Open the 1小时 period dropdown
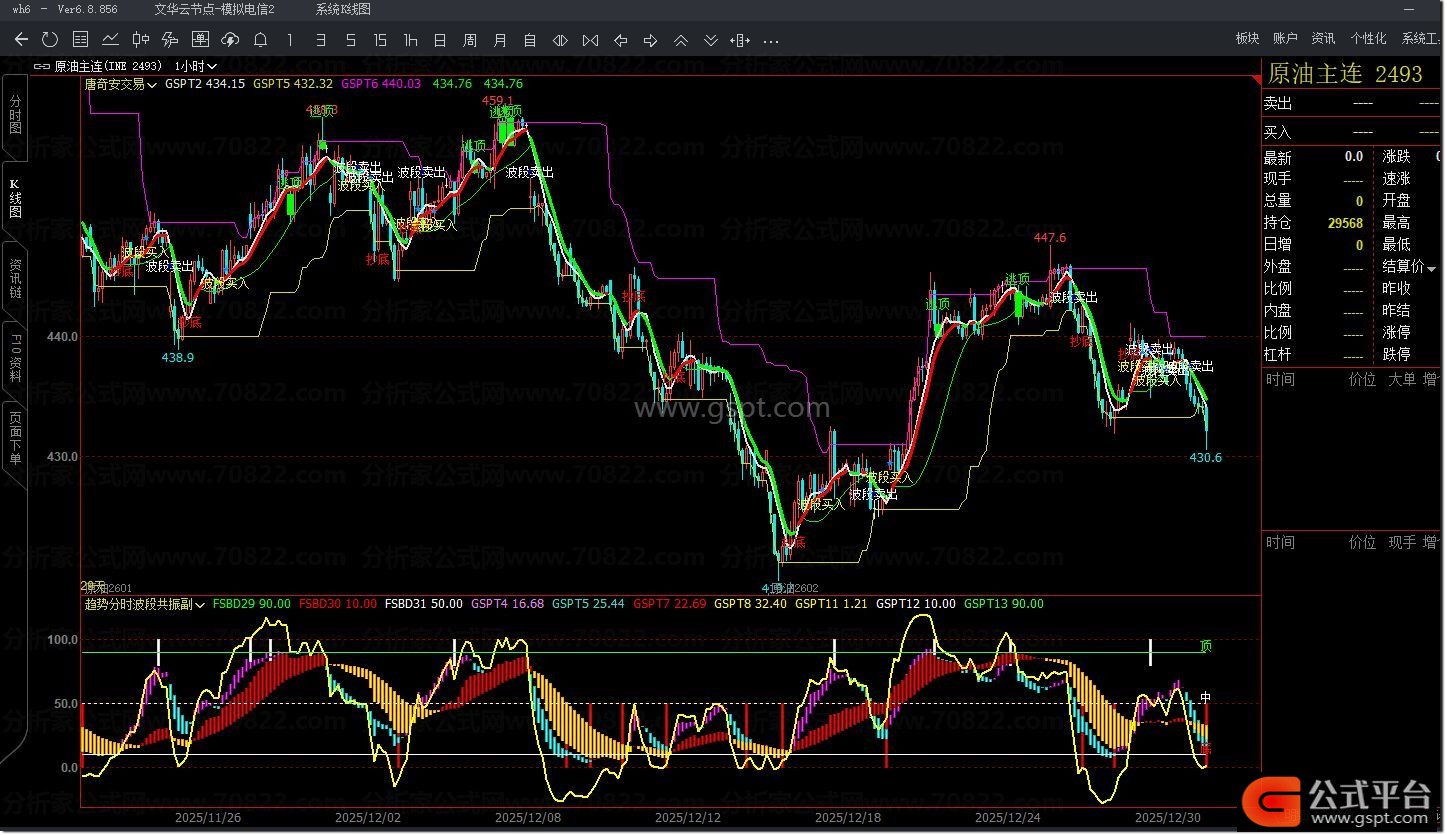Screen dimensions: 1447x835 pyautogui.click(x=196, y=66)
